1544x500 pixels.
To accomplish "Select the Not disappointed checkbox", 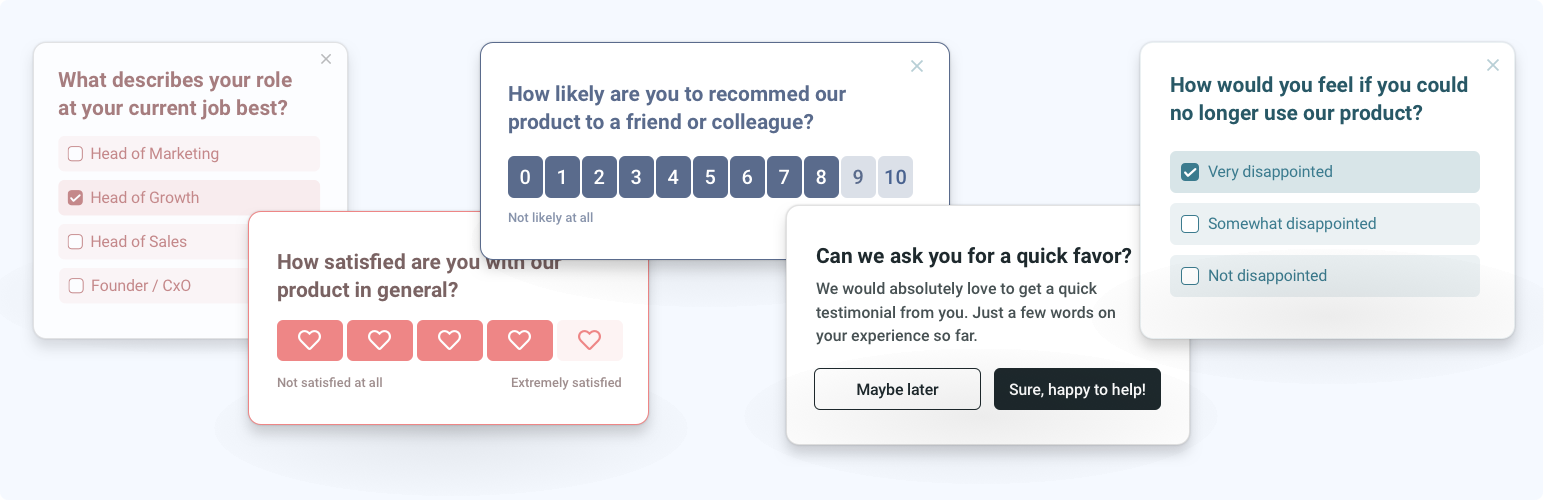I will (x=1190, y=276).
